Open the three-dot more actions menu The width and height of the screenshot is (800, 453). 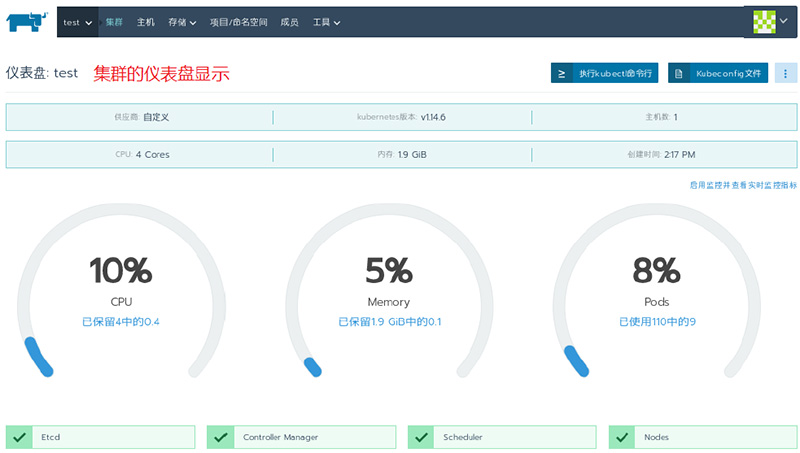click(x=786, y=73)
